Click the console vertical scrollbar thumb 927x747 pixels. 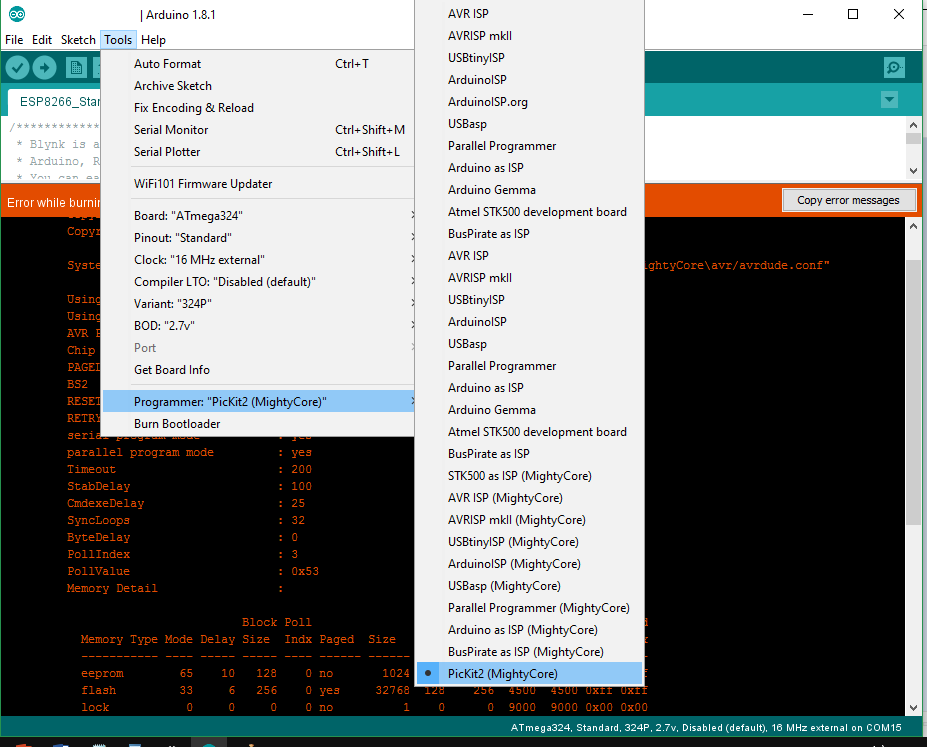click(x=913, y=391)
